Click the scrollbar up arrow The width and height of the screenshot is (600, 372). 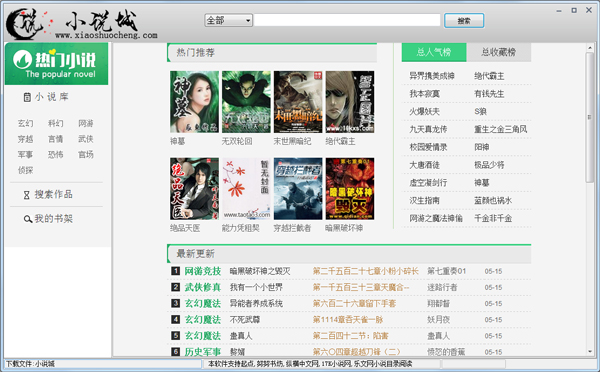pos(589,47)
